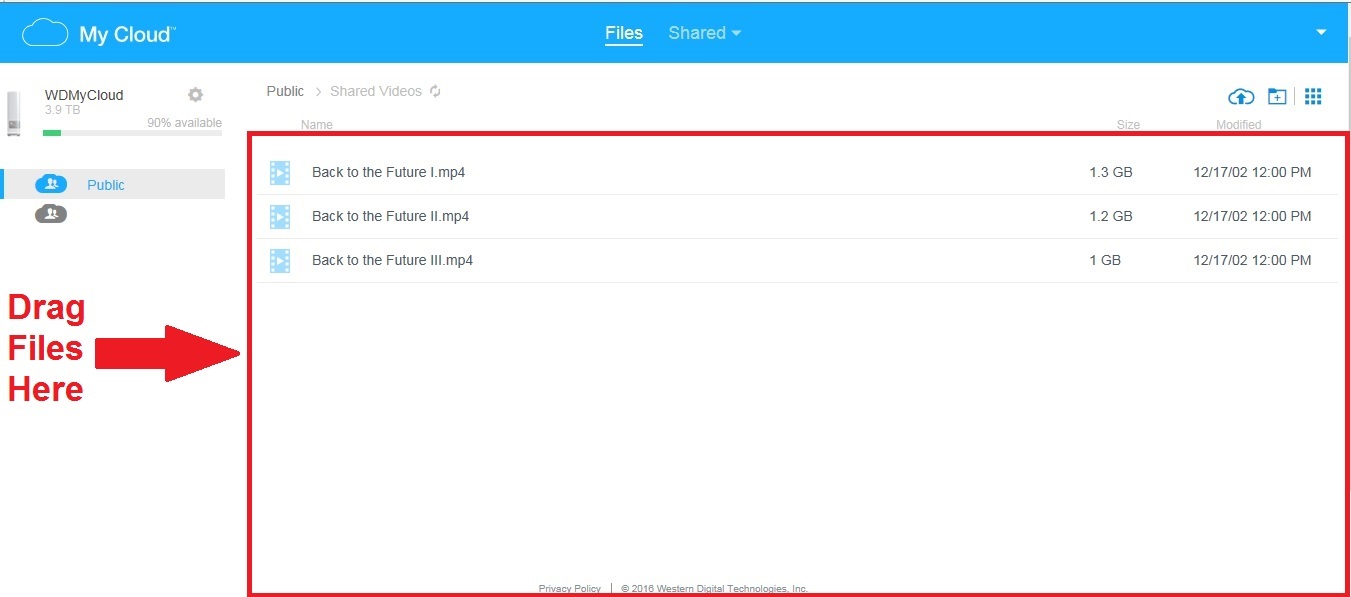Switch to grid view icon

[x=1314, y=96]
